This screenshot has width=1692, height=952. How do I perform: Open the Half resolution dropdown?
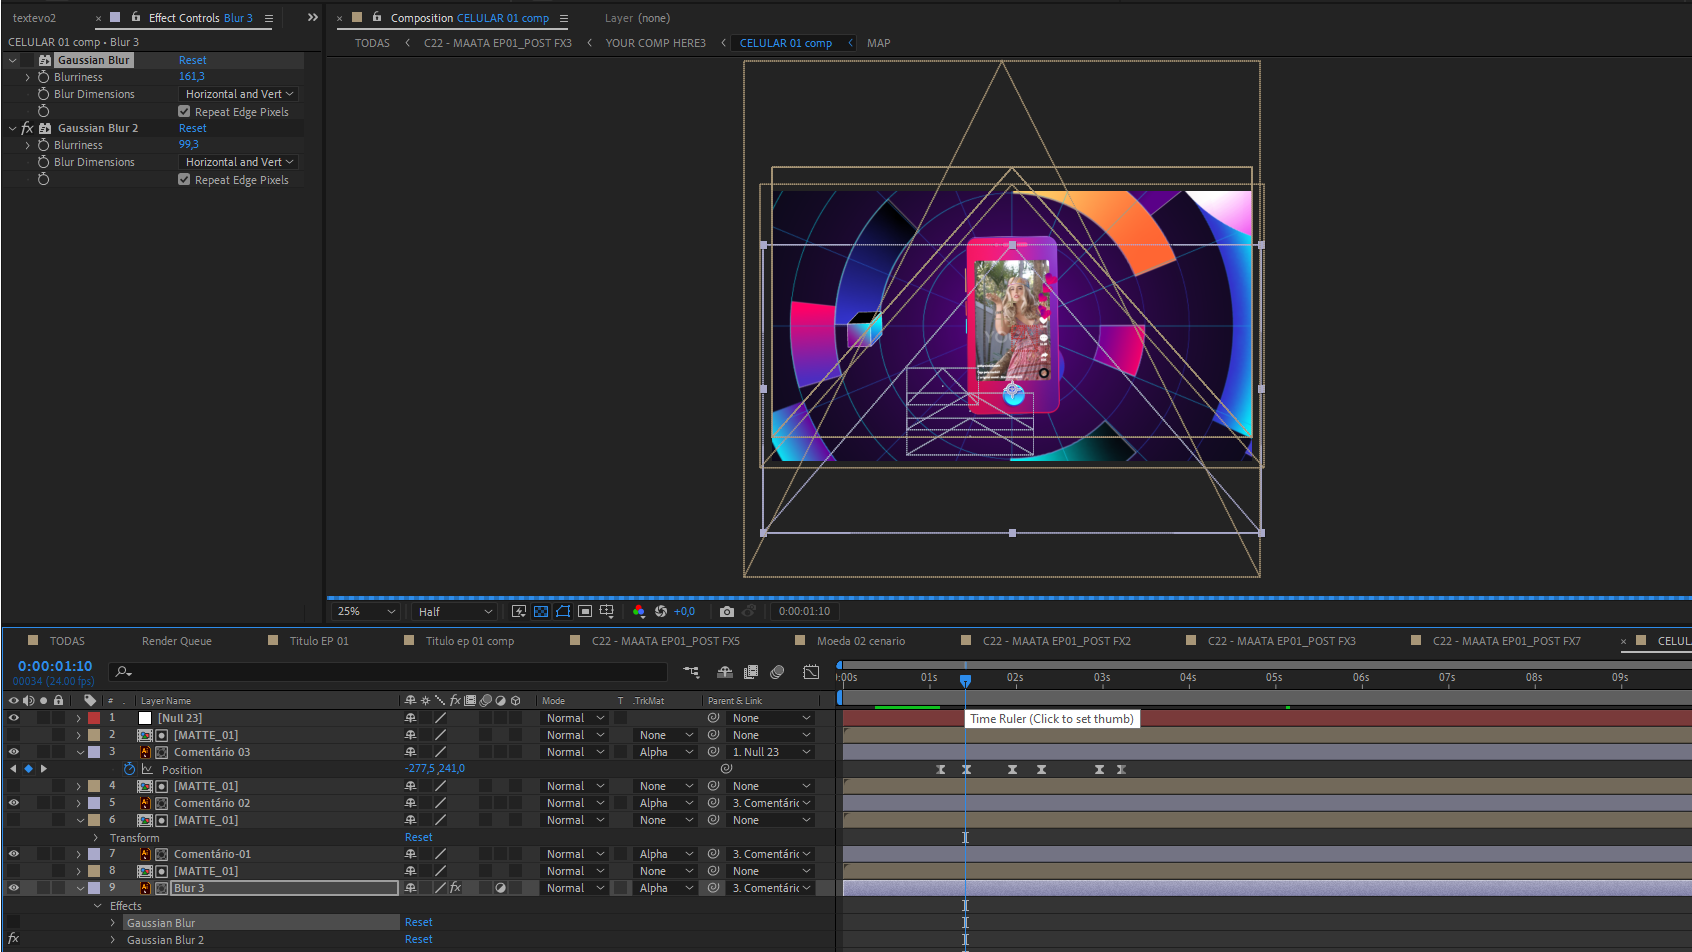(455, 611)
